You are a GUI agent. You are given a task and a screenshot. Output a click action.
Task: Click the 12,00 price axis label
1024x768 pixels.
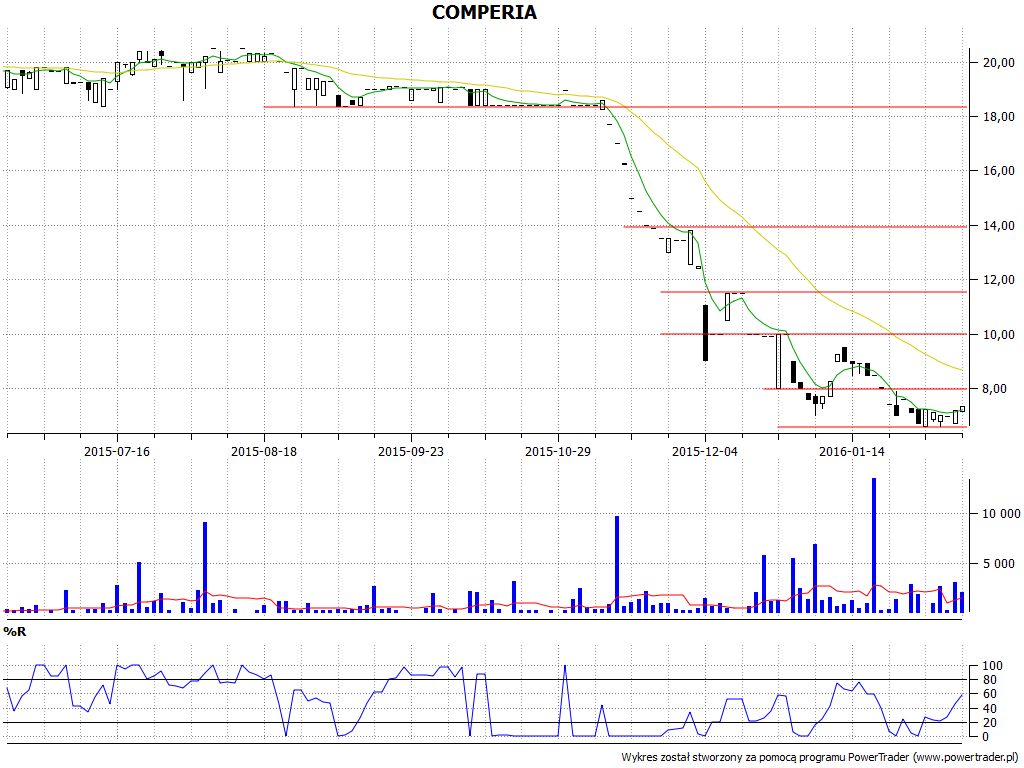point(999,280)
